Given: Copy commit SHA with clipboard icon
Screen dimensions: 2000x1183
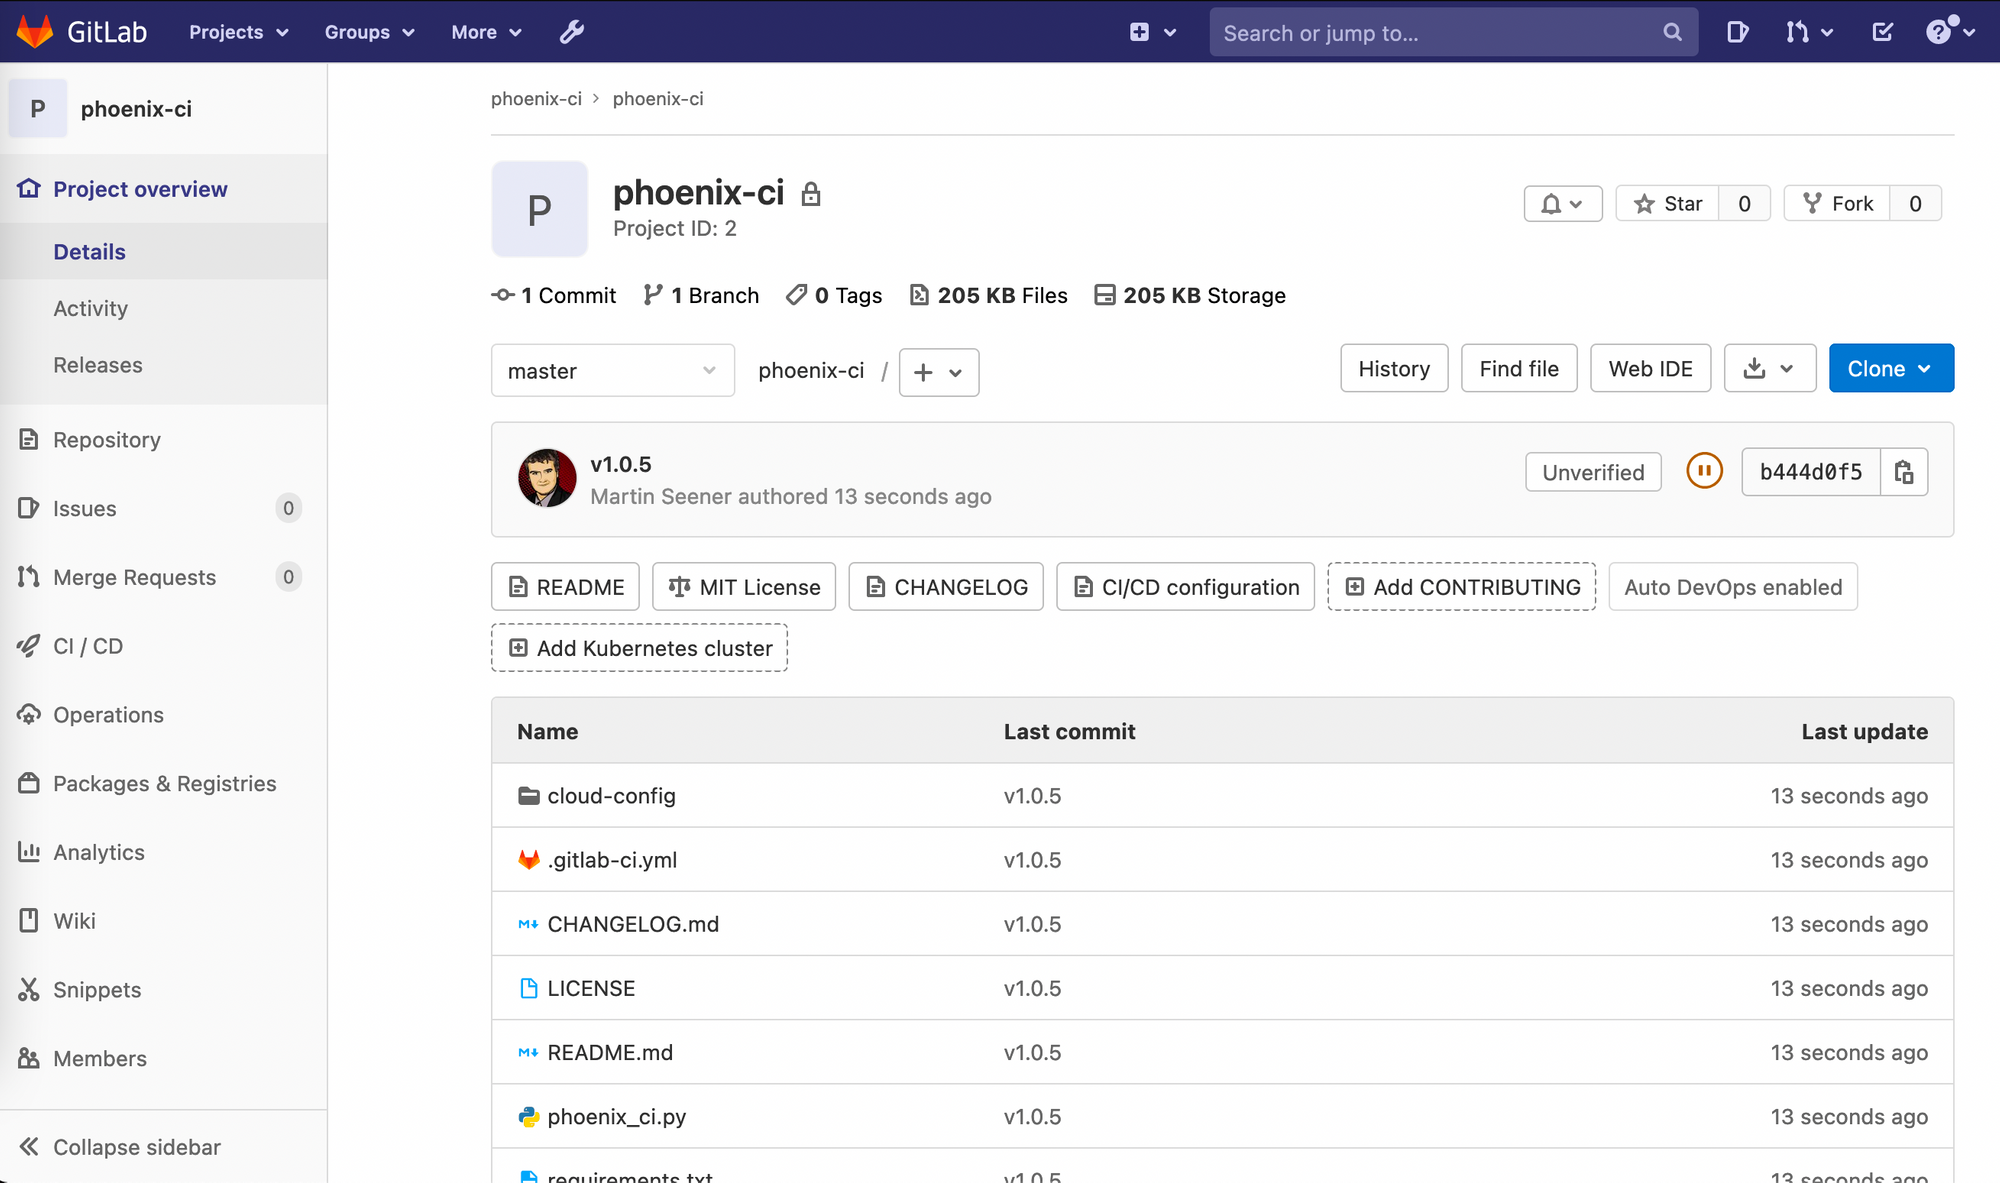Looking at the screenshot, I should (1904, 472).
